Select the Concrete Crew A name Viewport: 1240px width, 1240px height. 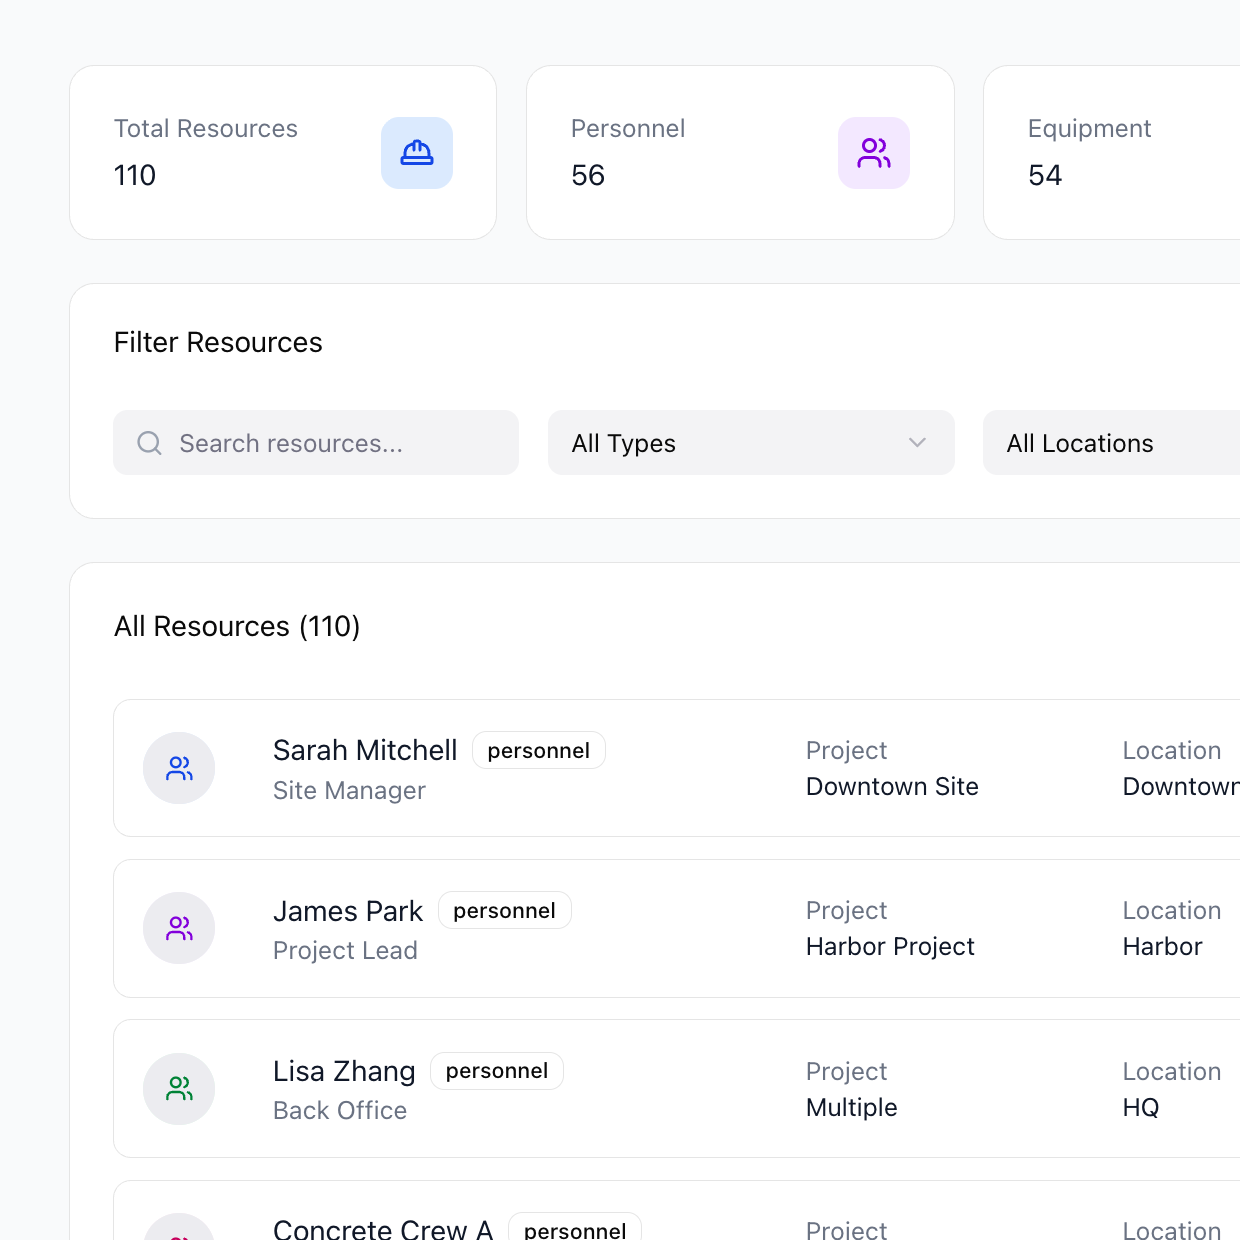(383, 1229)
